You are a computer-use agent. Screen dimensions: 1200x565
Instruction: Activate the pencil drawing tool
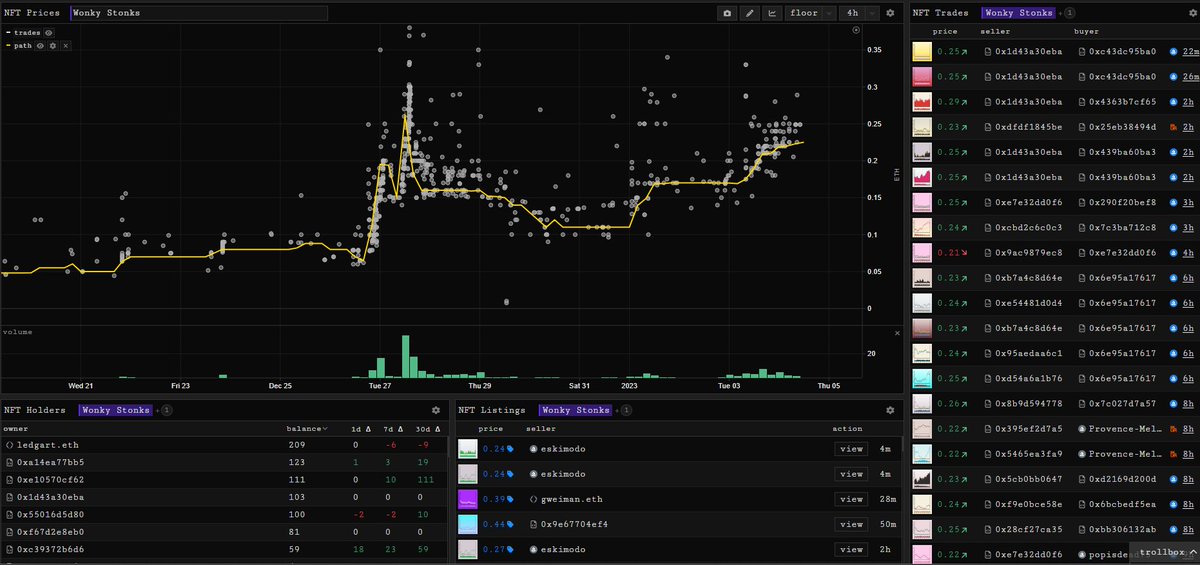[750, 13]
